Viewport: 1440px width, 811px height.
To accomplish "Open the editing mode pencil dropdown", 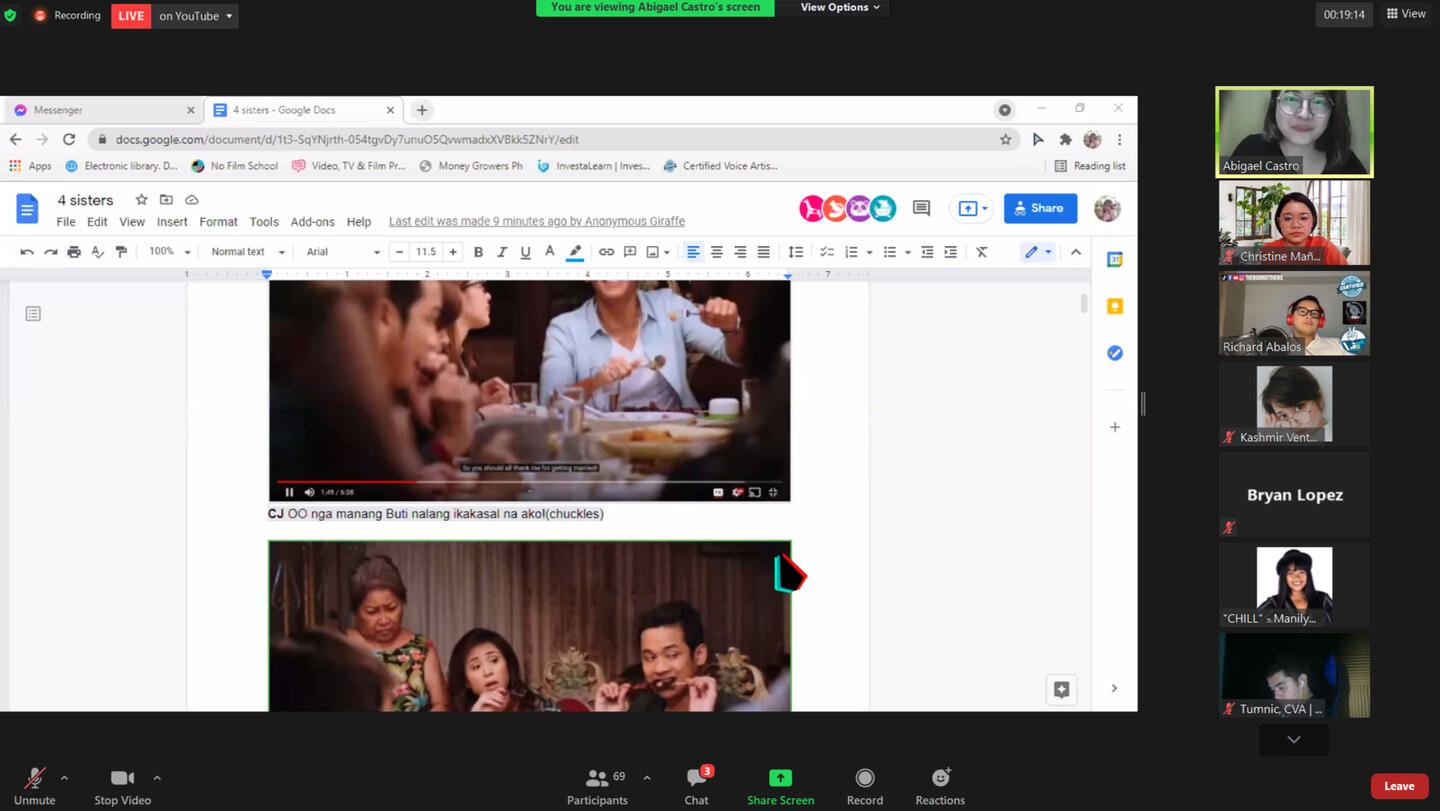I will (1038, 252).
